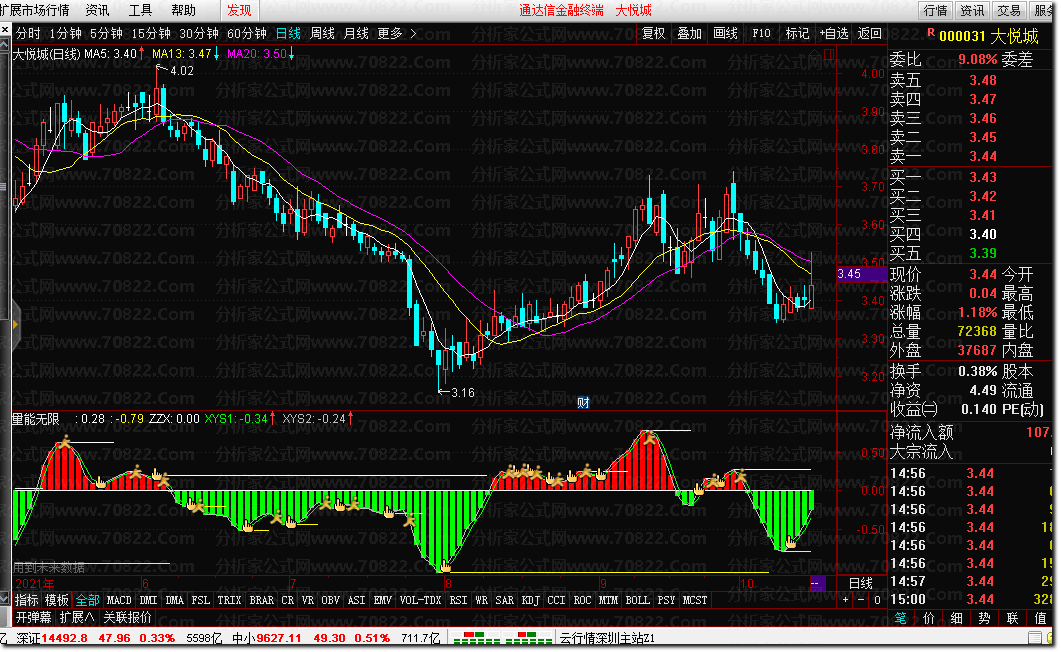Click the 日线 label beside the timeline
This screenshot has height=652, width=1061.
[861, 583]
